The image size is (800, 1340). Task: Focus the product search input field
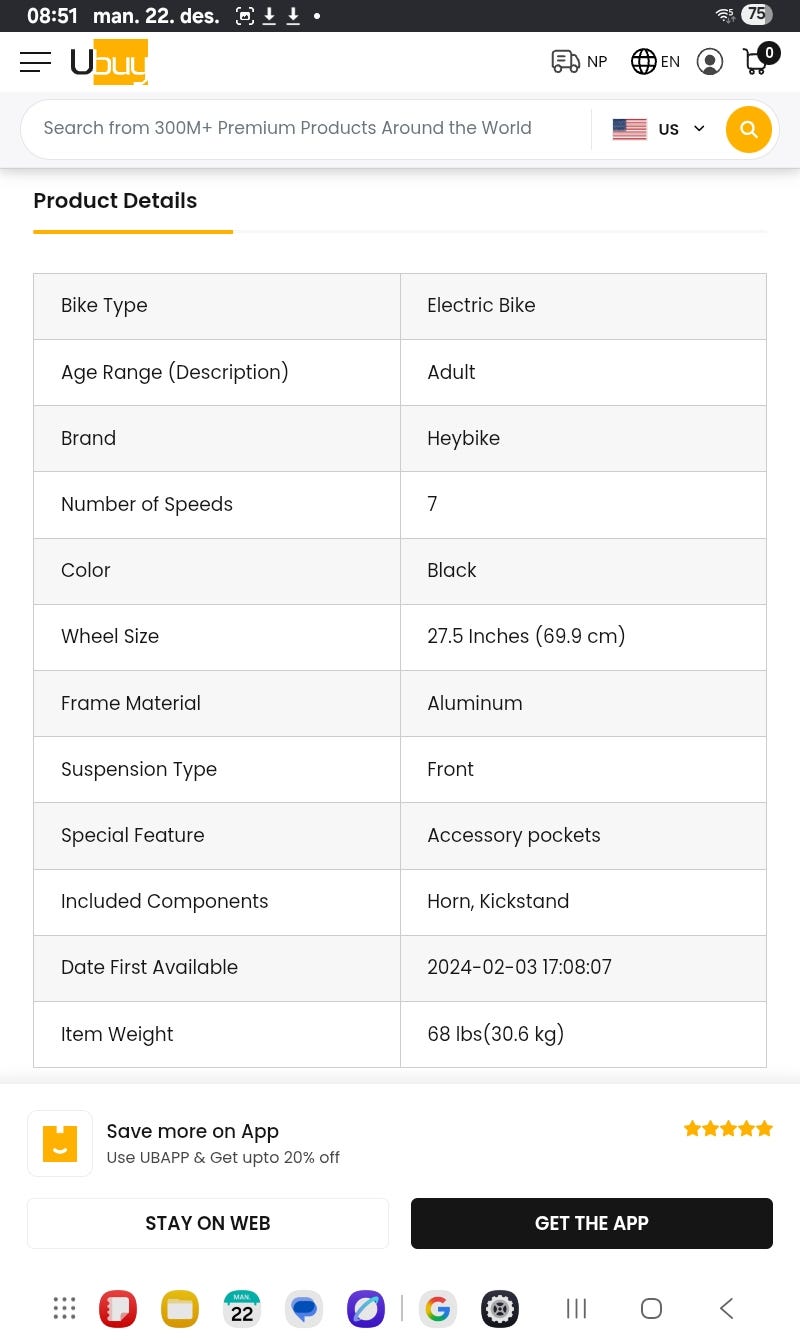click(300, 129)
